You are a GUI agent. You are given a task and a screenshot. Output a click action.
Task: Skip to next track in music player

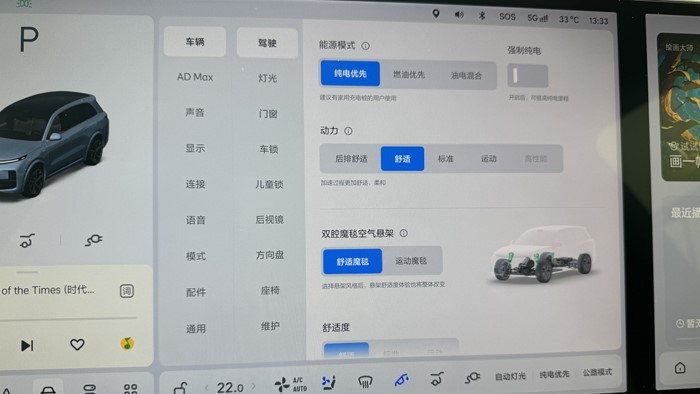tap(27, 345)
